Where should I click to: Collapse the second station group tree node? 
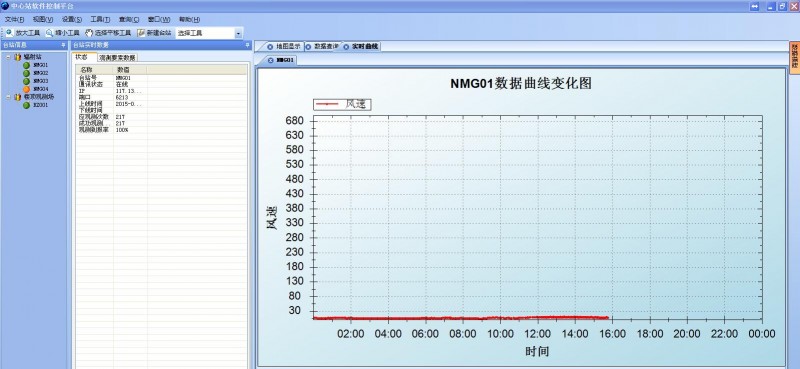[x=8, y=97]
